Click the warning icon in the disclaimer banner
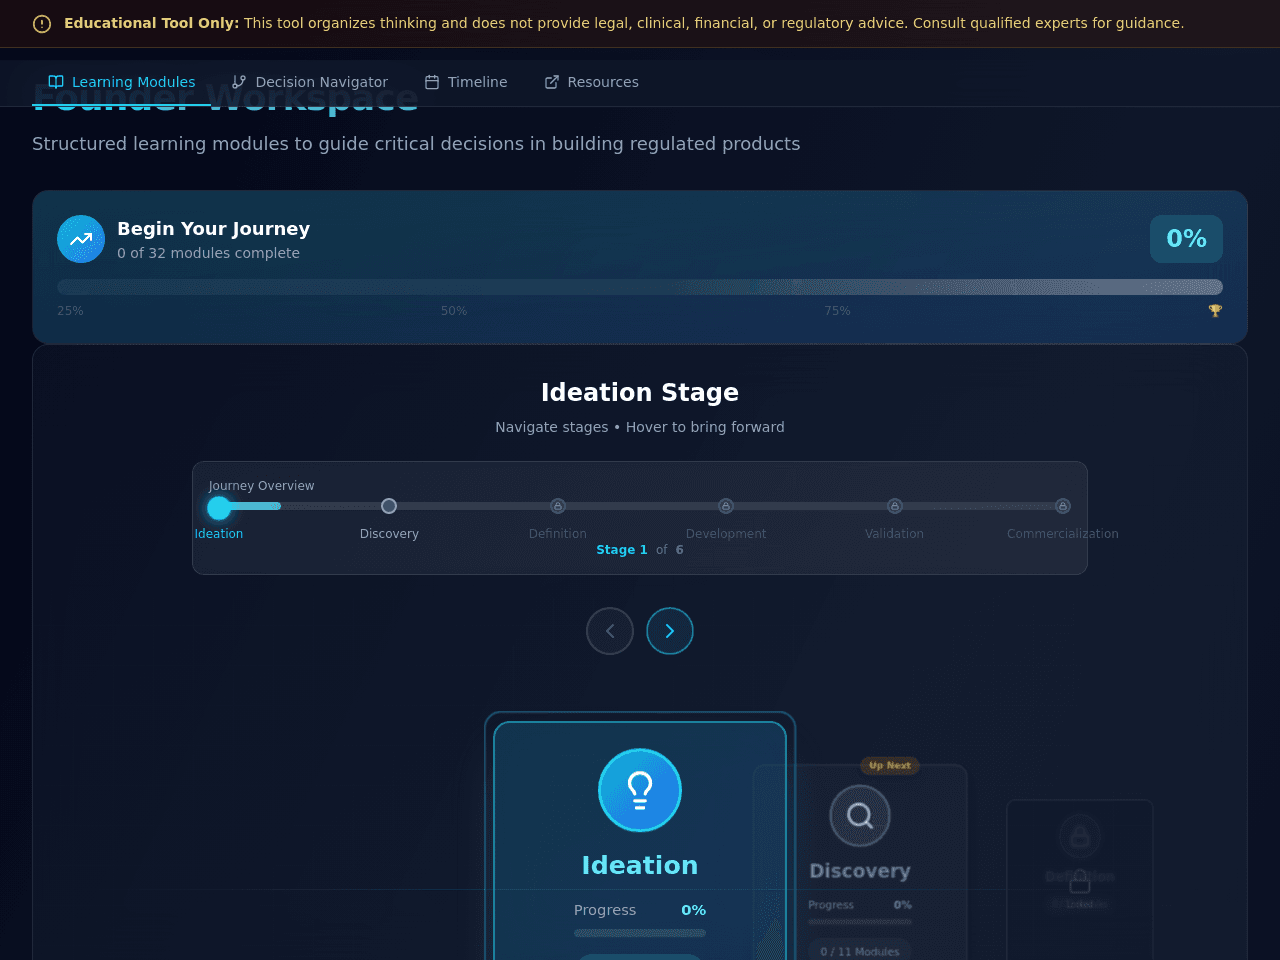 pyautogui.click(x=42, y=24)
